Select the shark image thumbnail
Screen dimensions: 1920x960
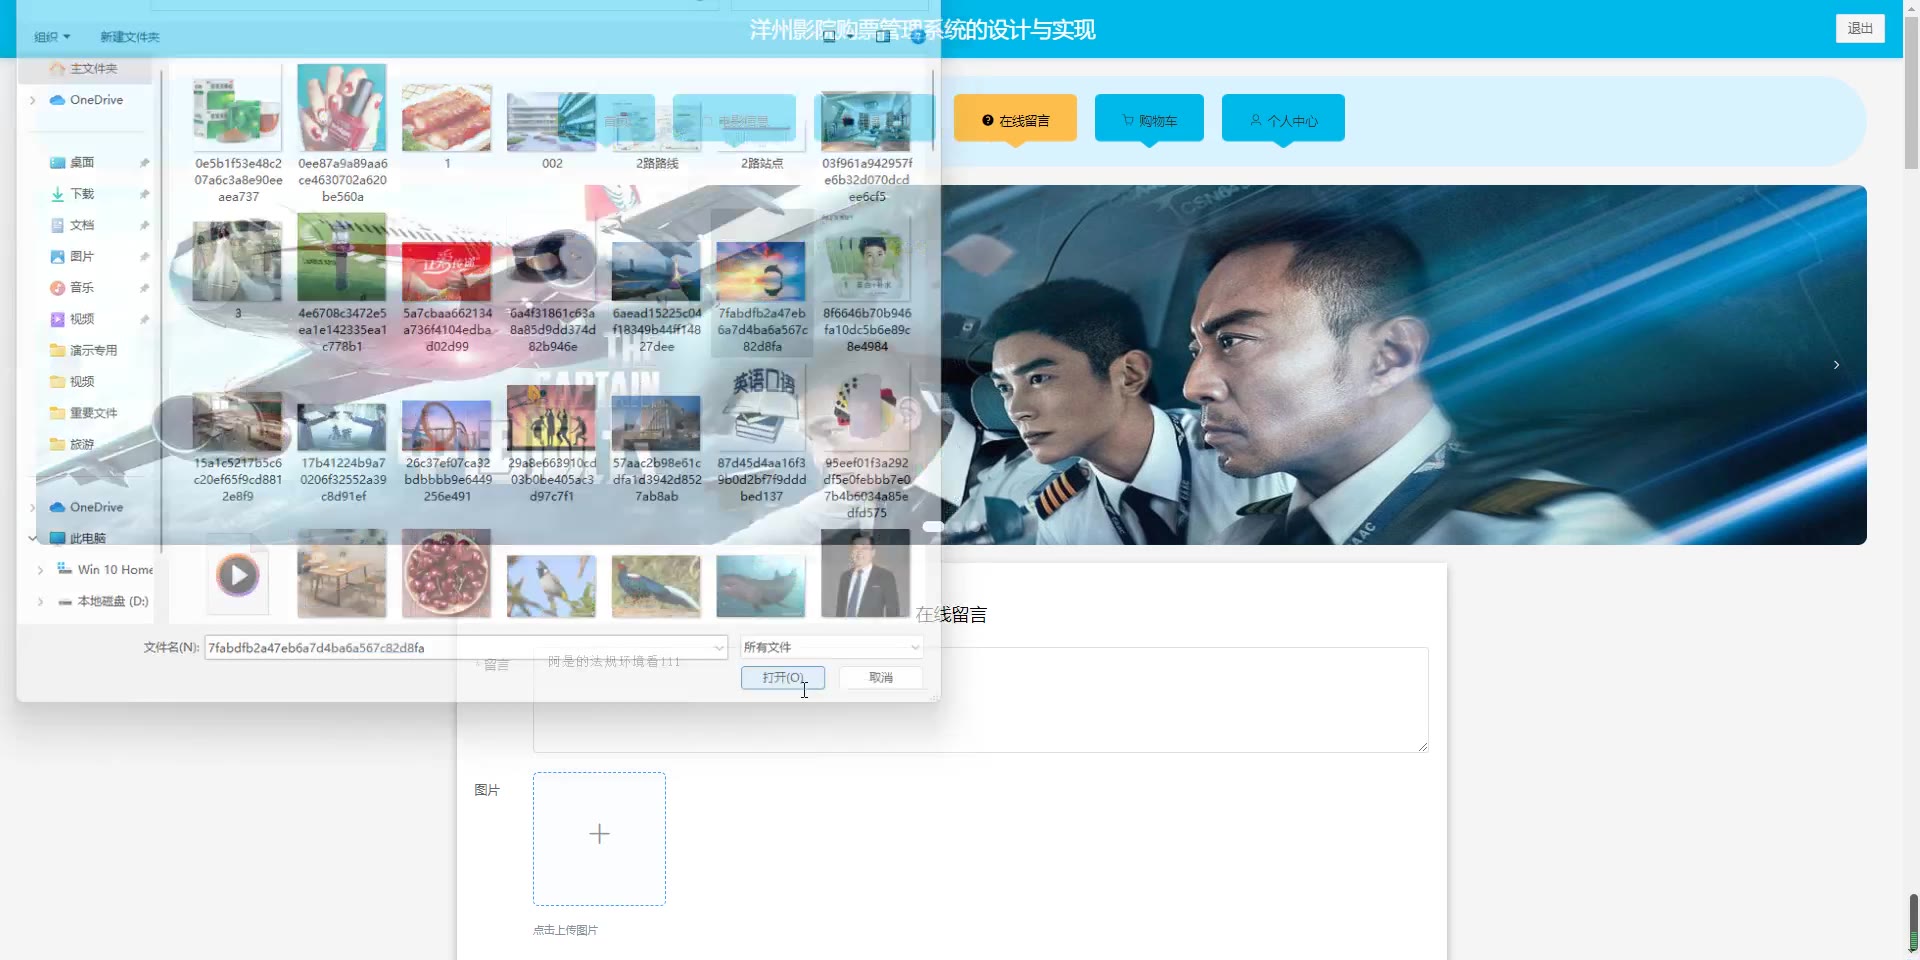tap(761, 586)
